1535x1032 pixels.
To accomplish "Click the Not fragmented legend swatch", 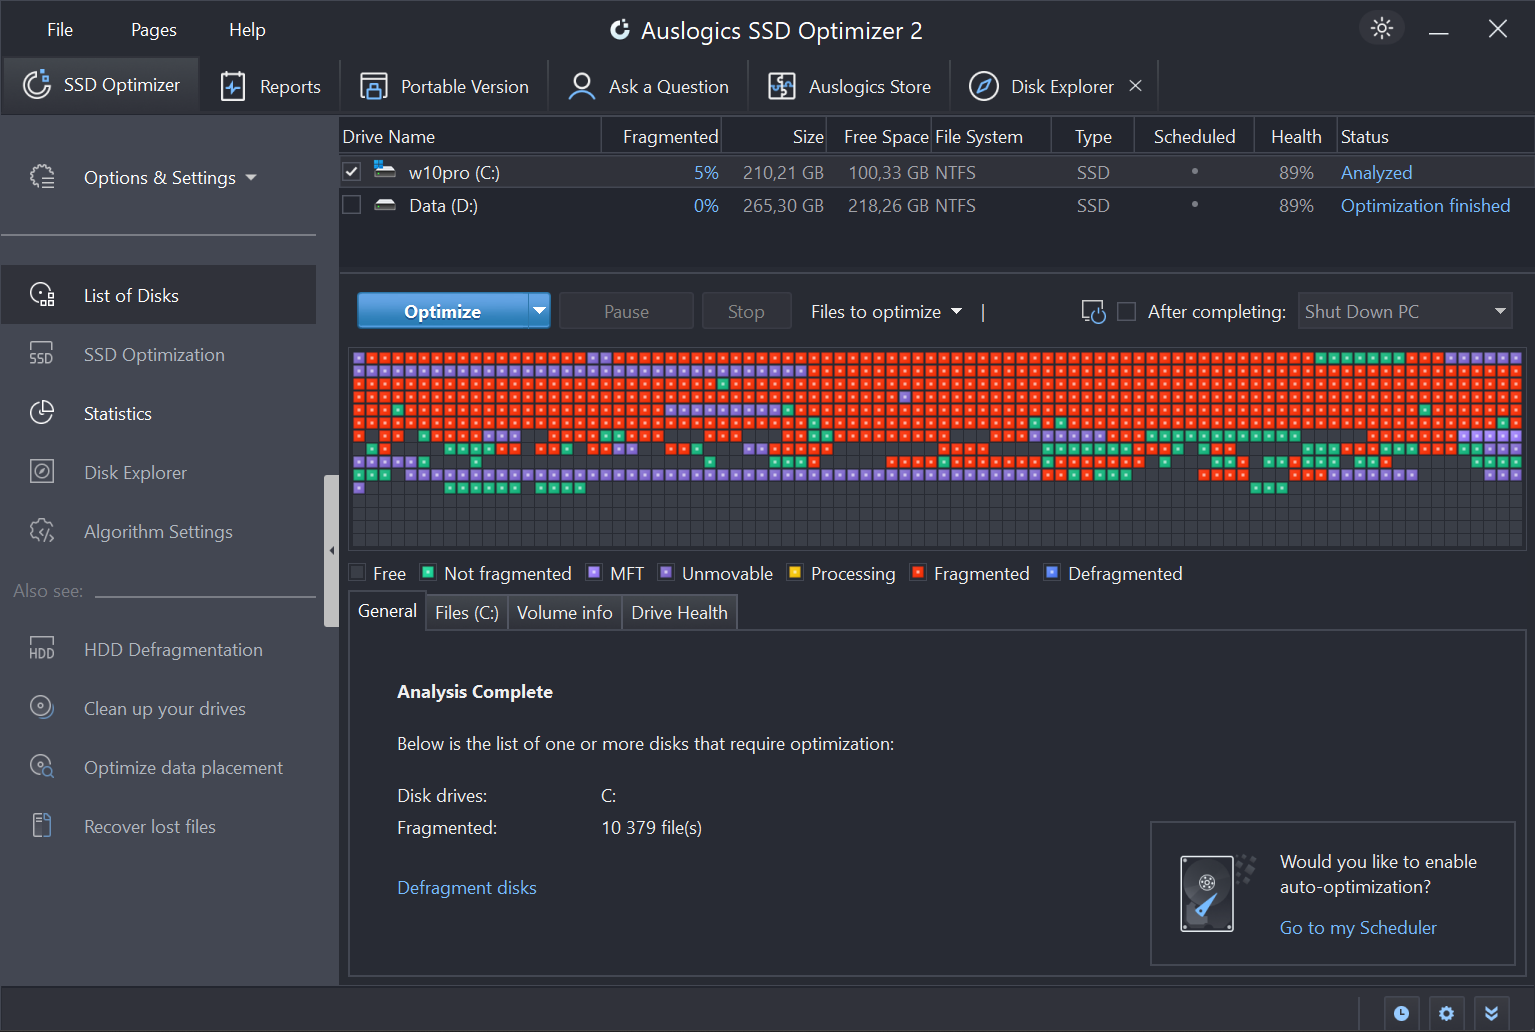I will [428, 572].
